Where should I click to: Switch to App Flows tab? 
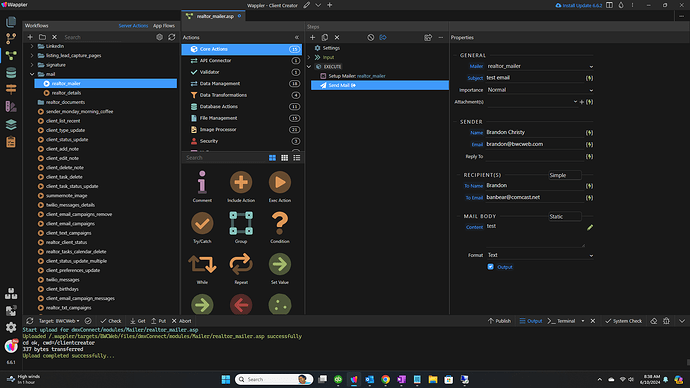point(164,26)
